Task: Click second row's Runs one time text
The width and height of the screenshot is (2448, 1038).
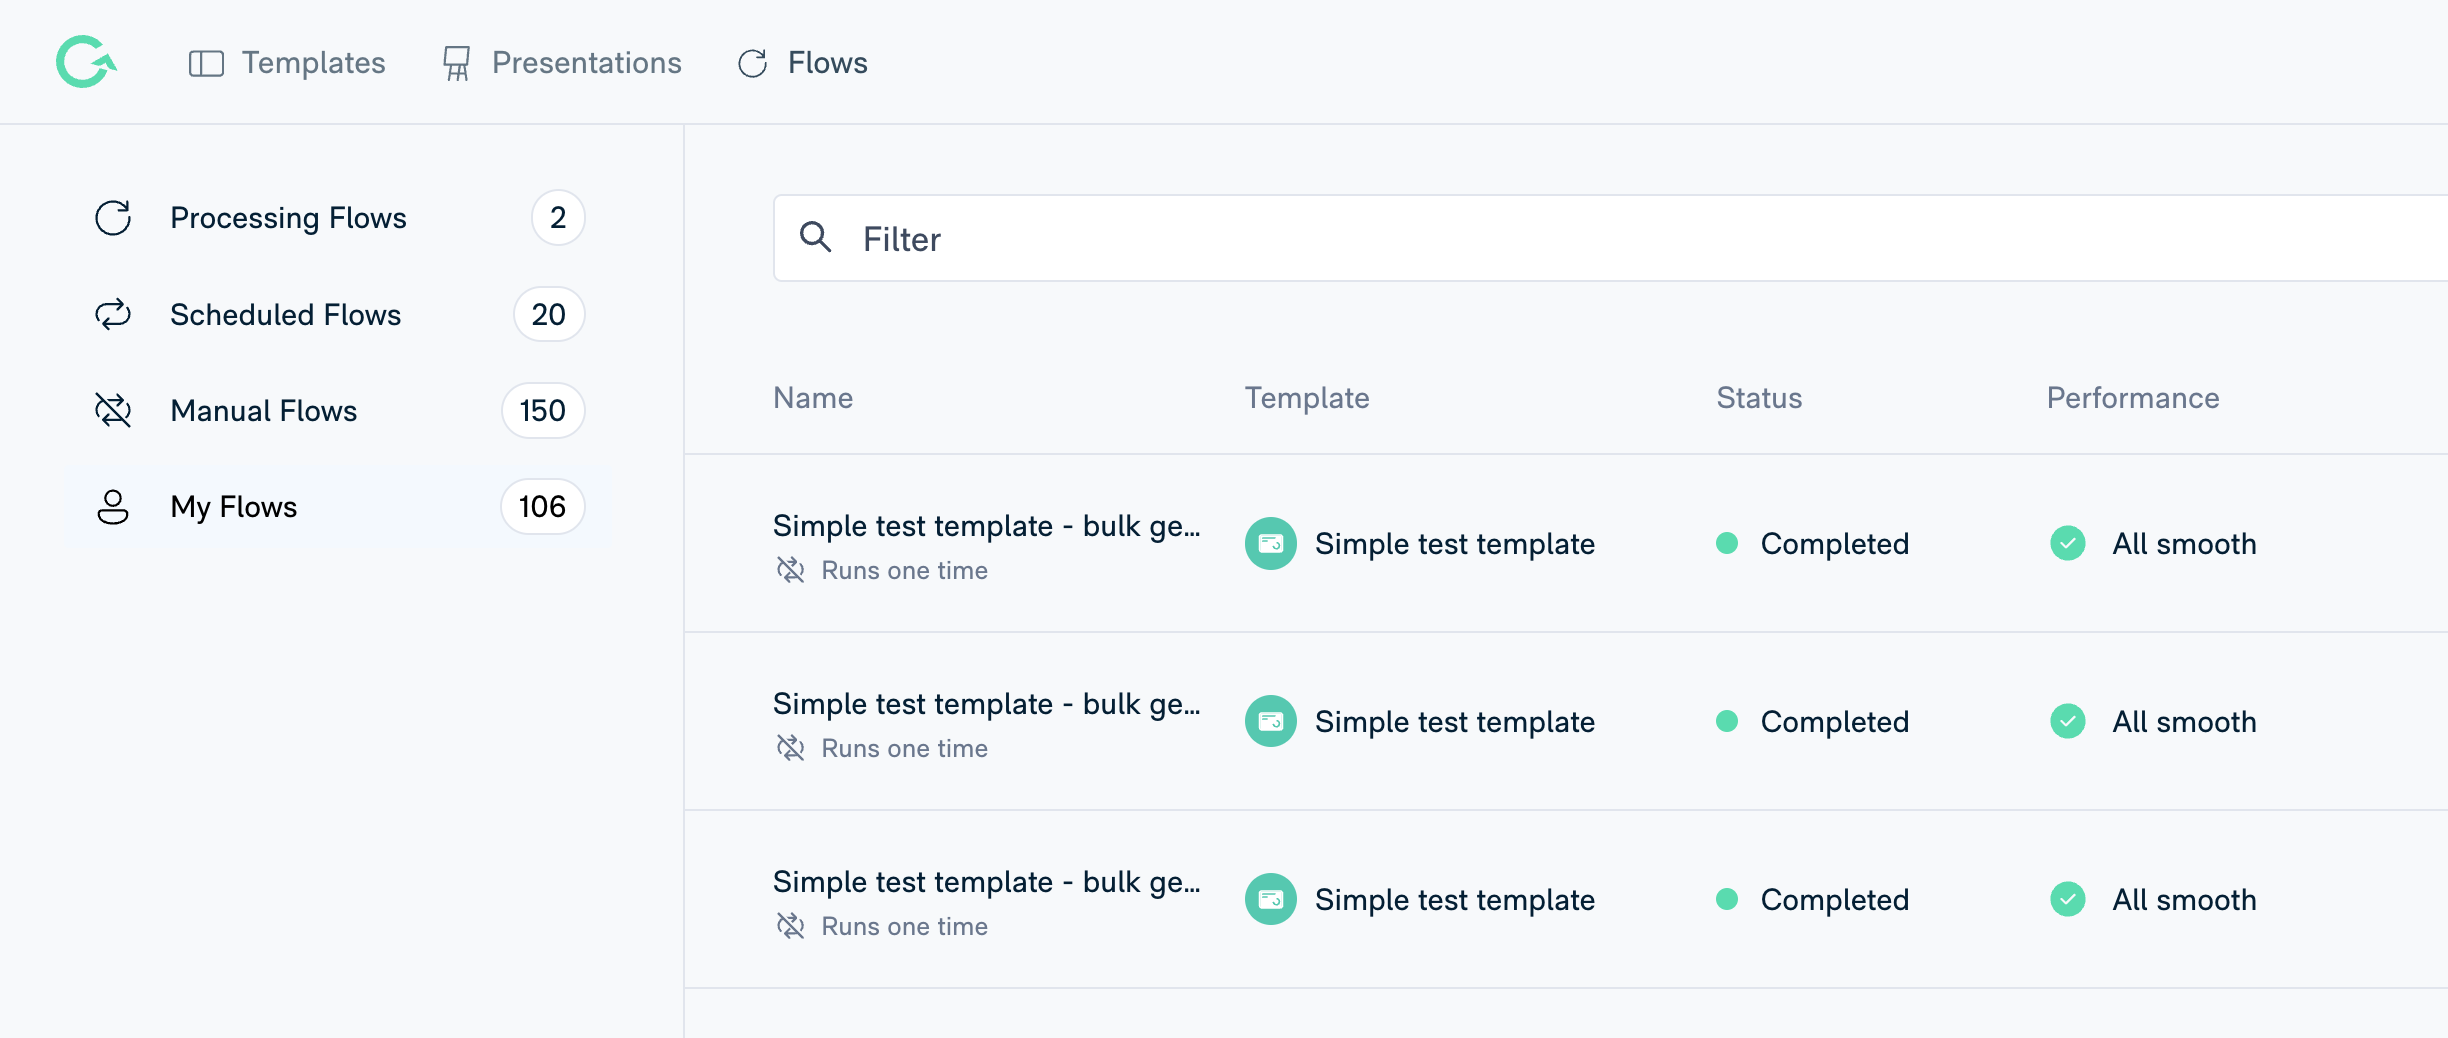Action: coord(905,748)
